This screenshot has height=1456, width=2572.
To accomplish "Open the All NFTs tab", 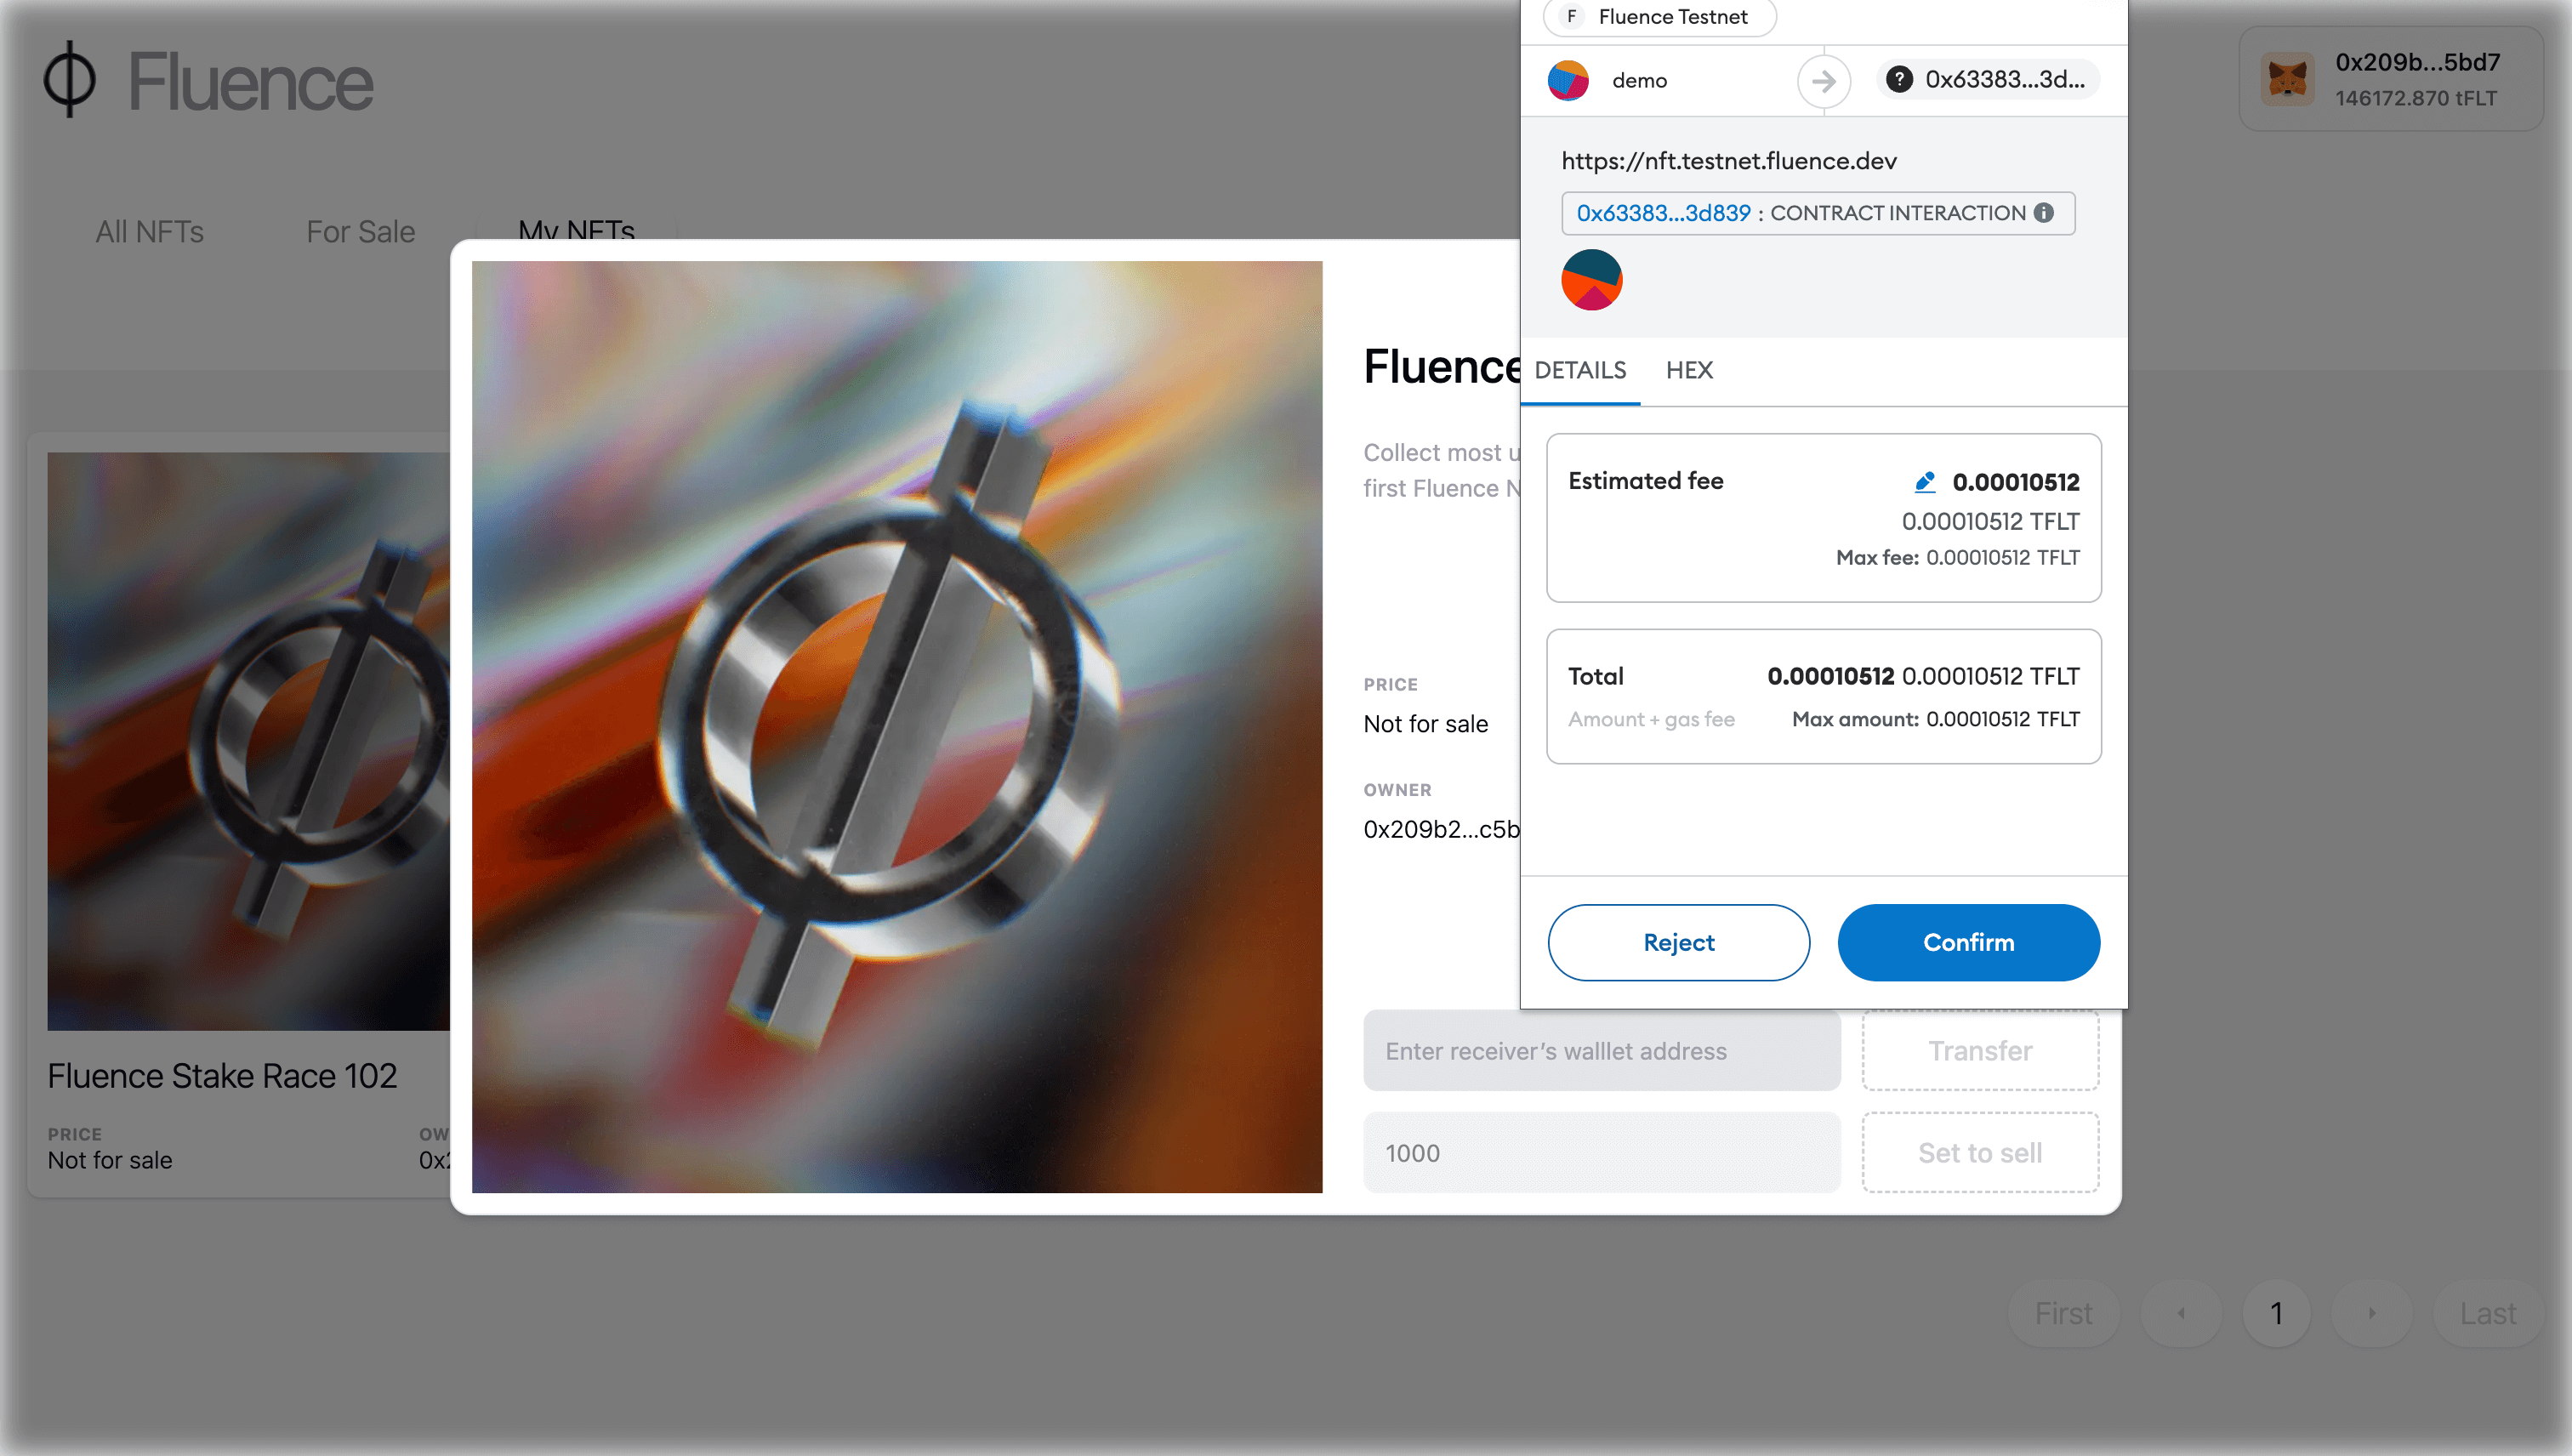I will (150, 232).
